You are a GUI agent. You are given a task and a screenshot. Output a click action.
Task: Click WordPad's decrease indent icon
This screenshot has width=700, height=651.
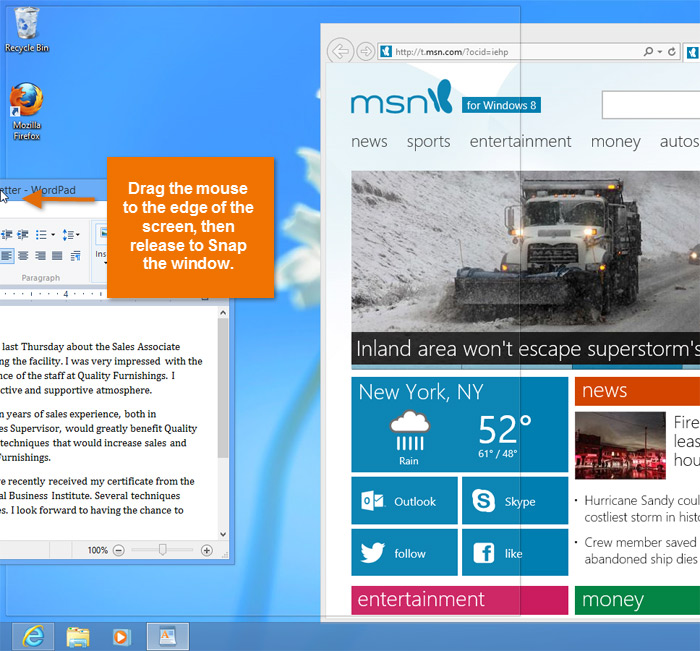click(7, 234)
